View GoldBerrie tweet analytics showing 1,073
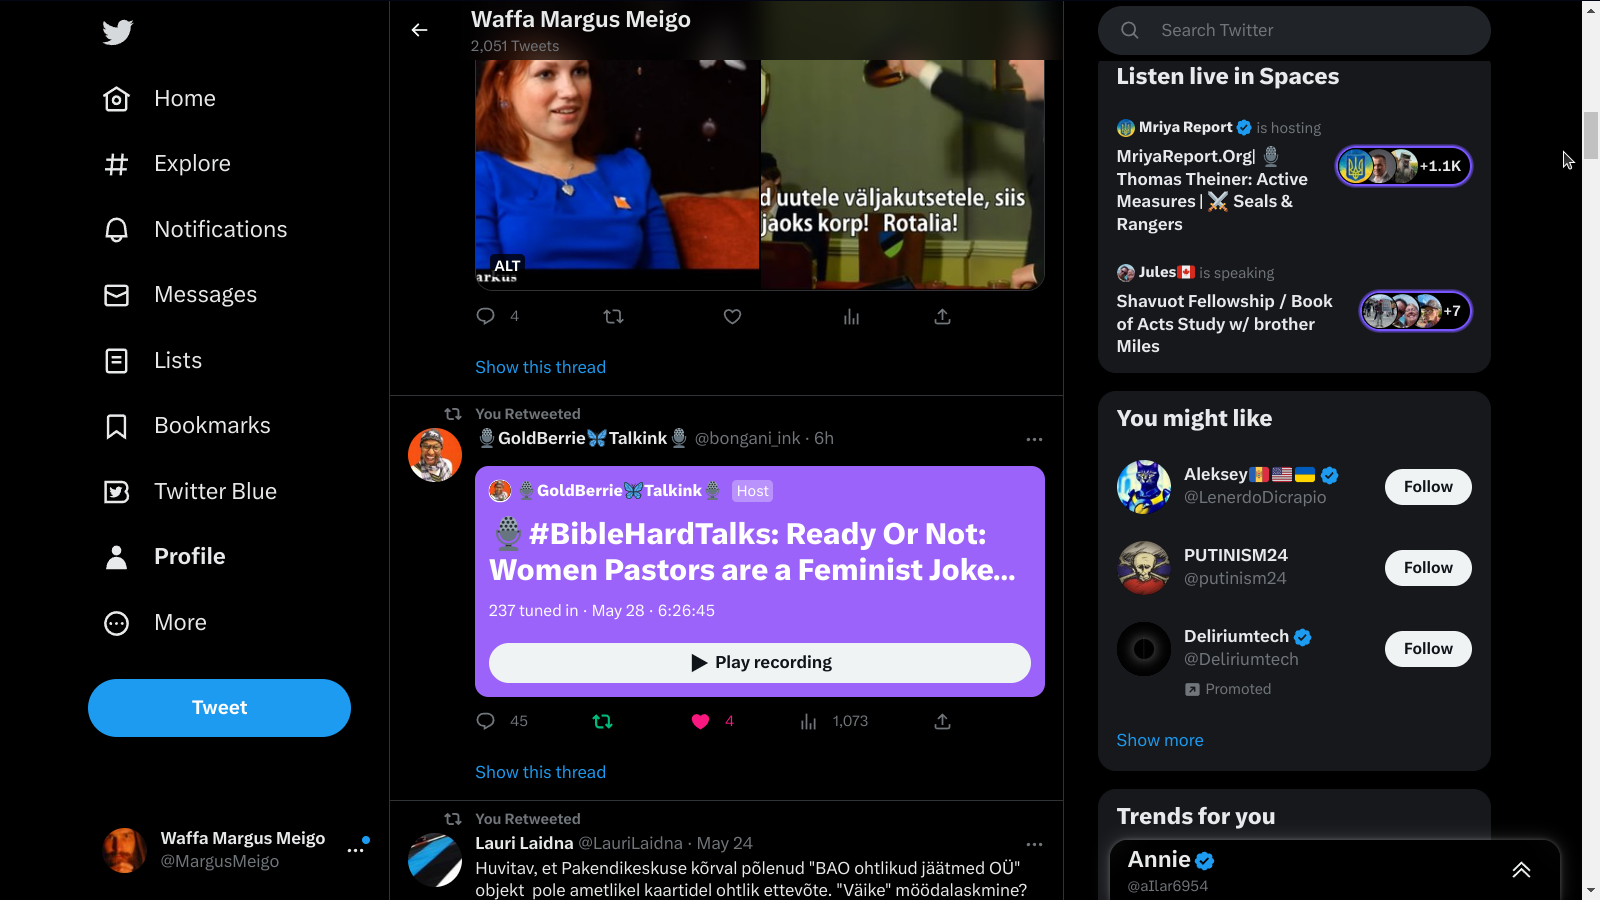1600x900 pixels. [834, 721]
